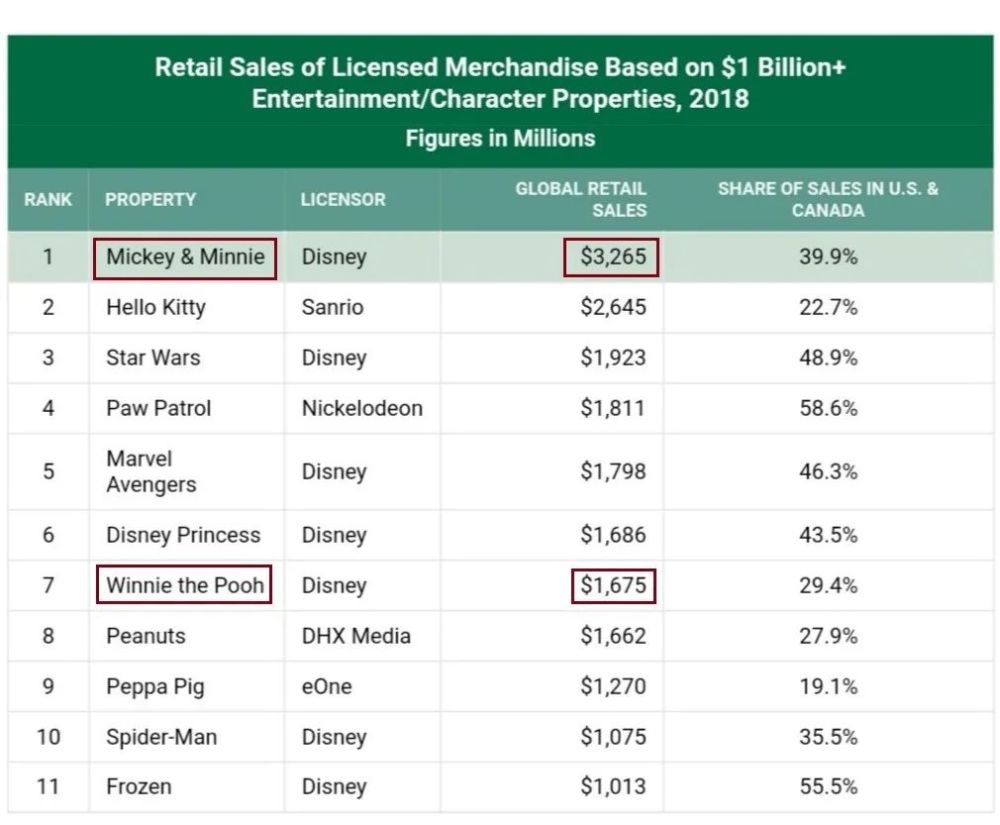This screenshot has width=1000, height=825.
Task: Select the Marvel Avengers property cell
Action: (151, 471)
